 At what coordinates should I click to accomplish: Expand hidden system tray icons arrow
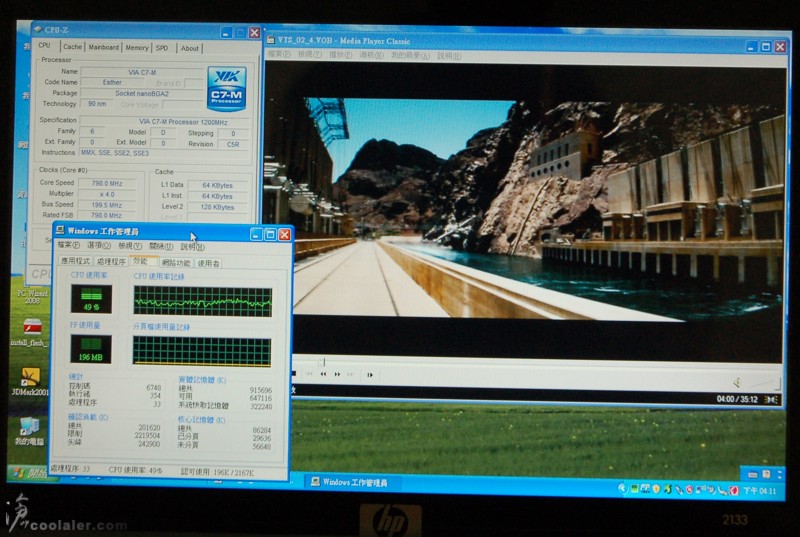622,489
